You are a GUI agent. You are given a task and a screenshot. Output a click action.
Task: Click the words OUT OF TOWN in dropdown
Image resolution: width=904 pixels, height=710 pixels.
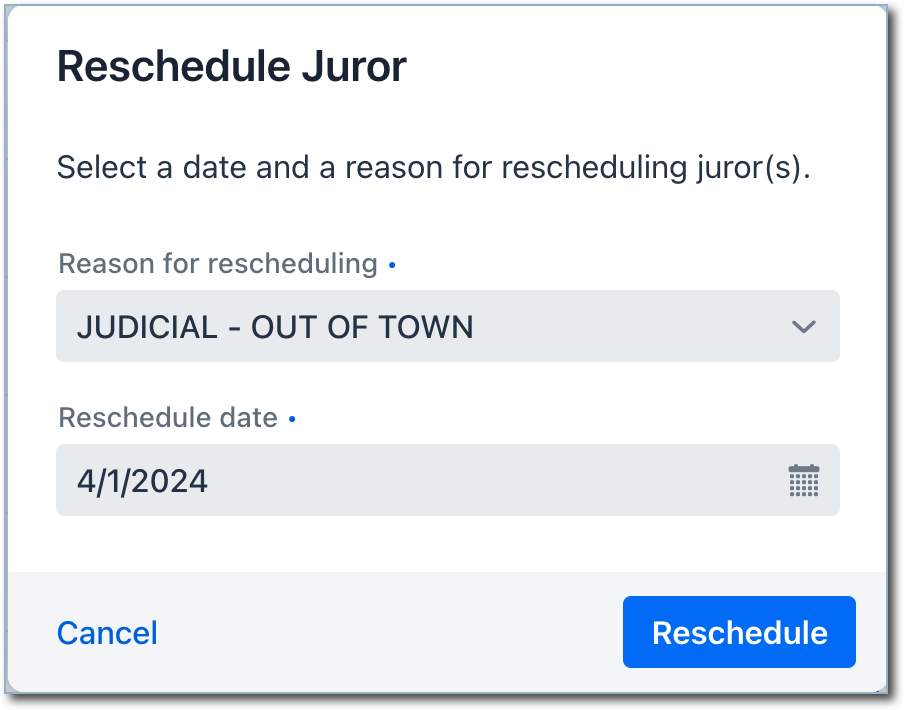coord(362,327)
